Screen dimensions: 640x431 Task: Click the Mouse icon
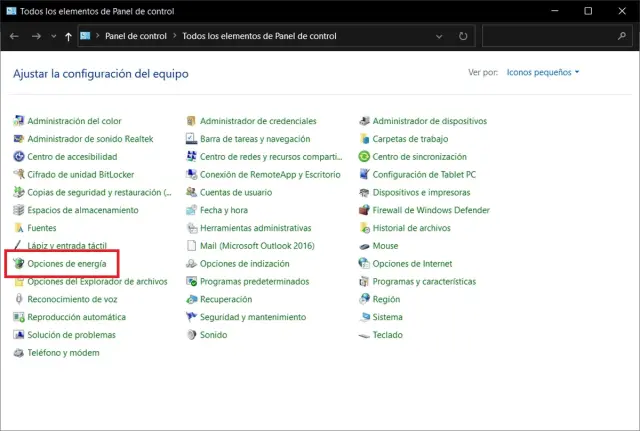364,246
